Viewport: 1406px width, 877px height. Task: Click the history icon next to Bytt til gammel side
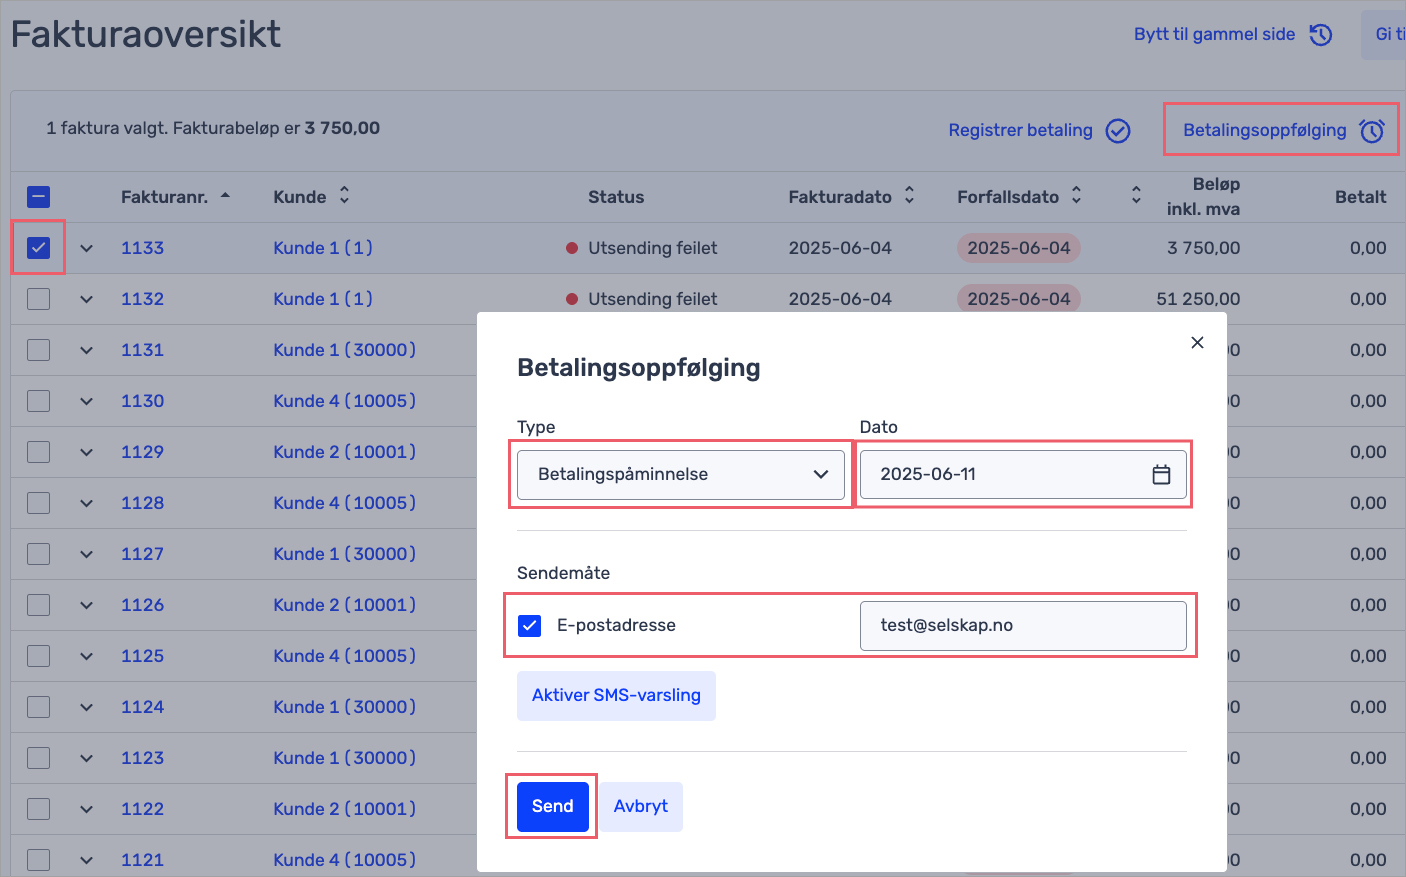tap(1321, 35)
